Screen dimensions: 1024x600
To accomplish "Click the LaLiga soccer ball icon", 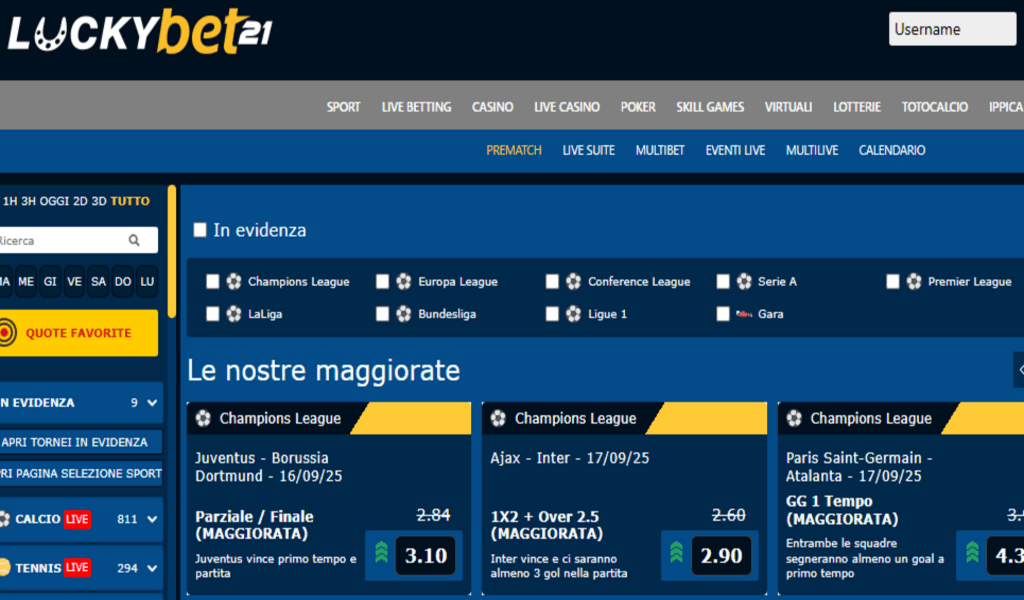I will click(x=234, y=314).
